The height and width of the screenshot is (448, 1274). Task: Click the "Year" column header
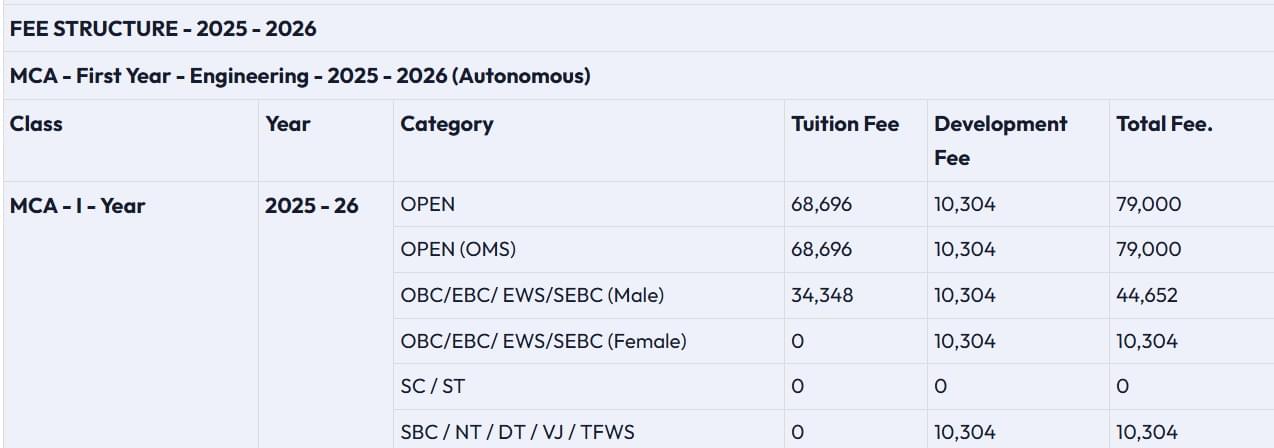point(288,124)
